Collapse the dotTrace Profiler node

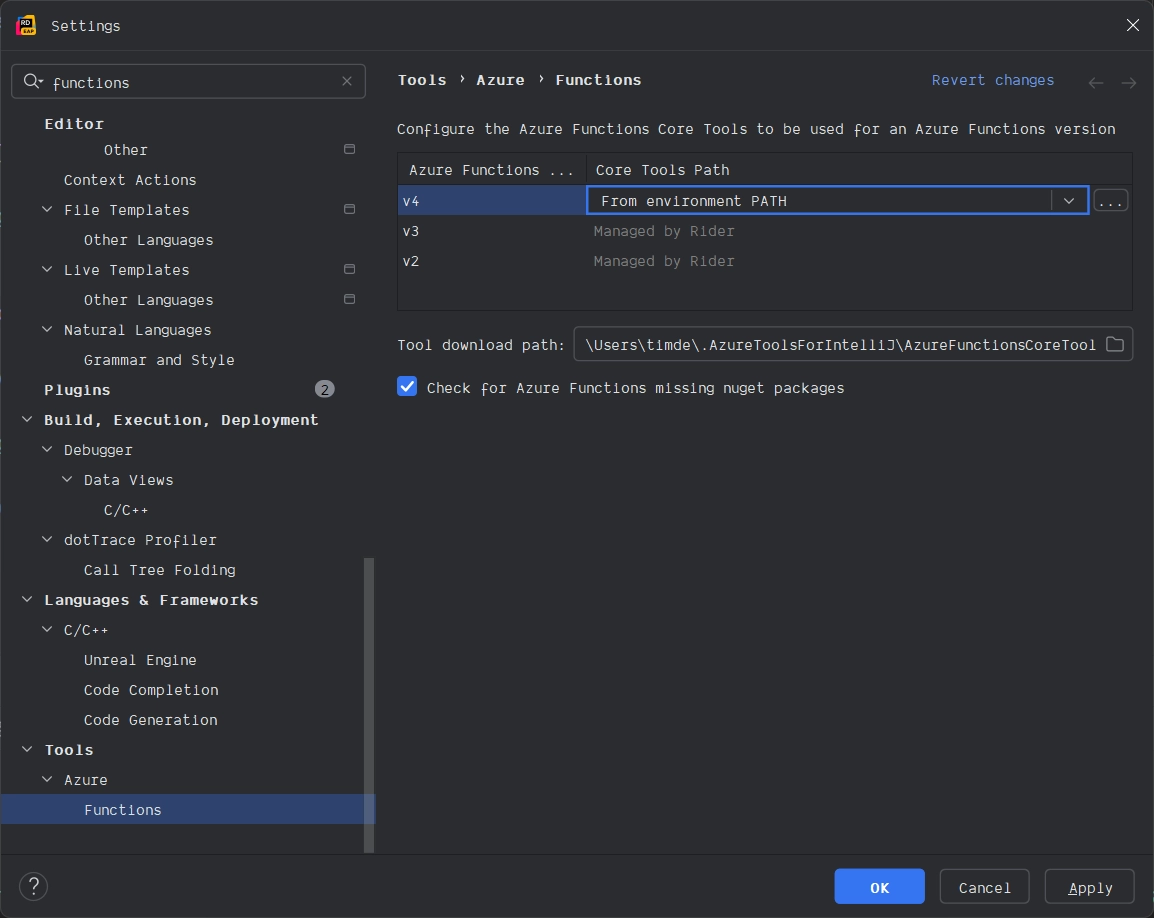point(47,540)
